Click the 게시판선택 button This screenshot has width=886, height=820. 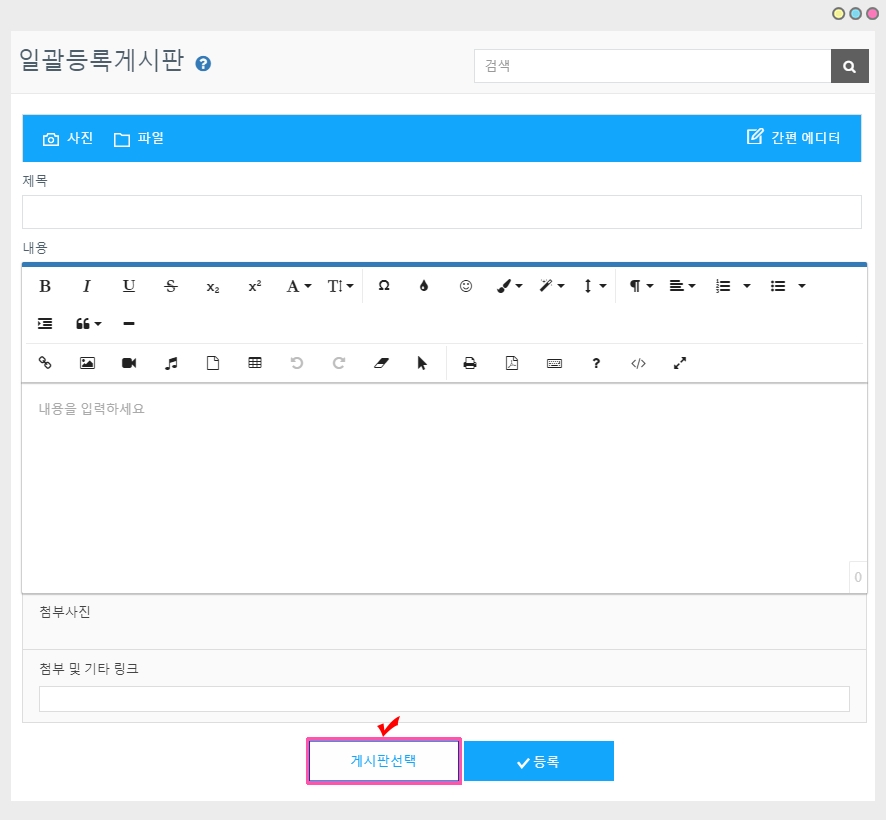pyautogui.click(x=383, y=761)
